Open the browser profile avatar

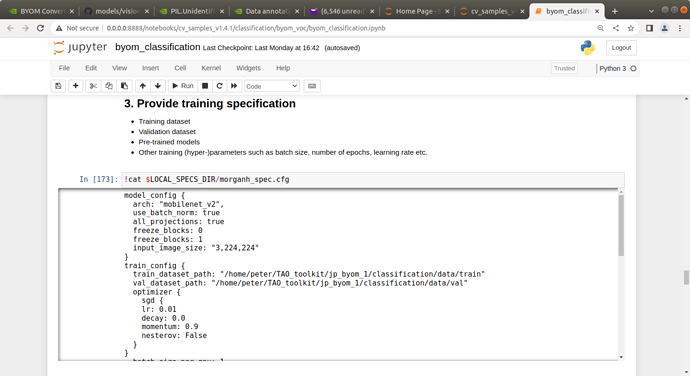point(664,28)
